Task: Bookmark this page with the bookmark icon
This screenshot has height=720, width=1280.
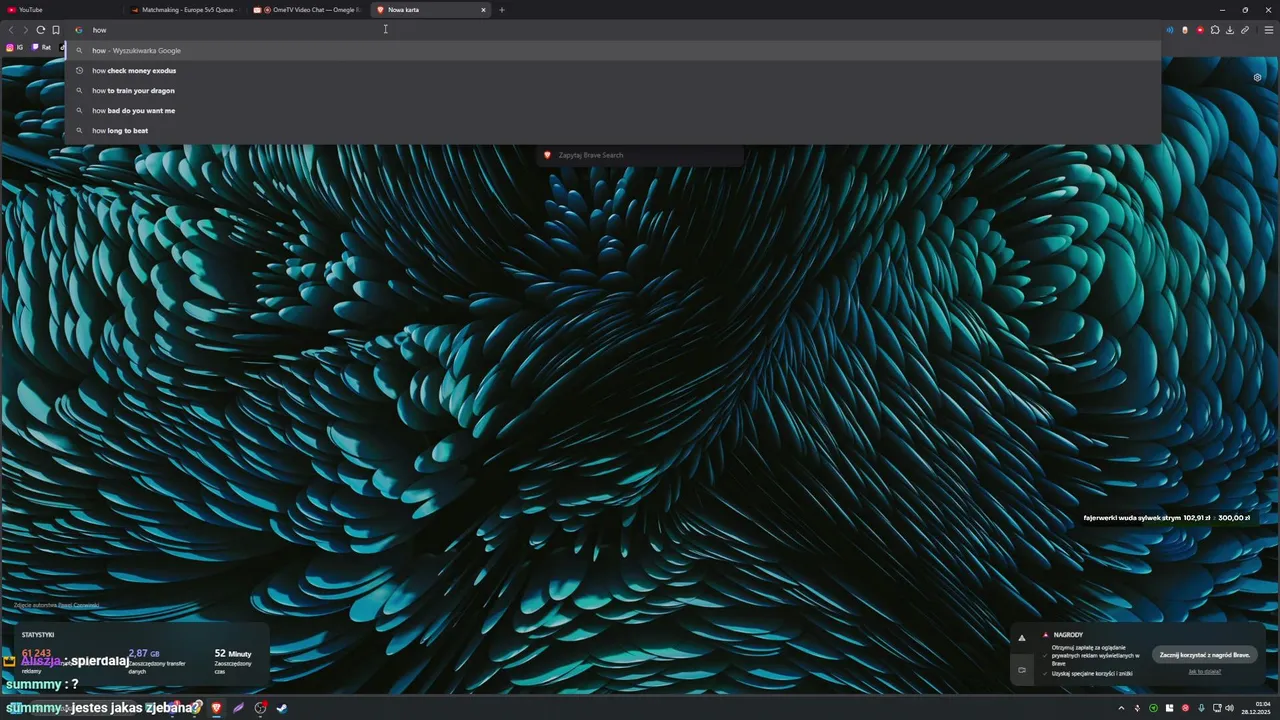Action: 56,30
